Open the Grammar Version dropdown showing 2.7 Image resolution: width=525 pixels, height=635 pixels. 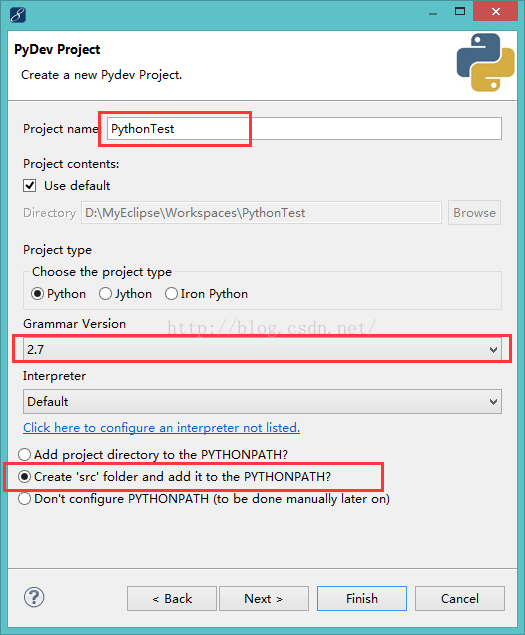point(262,349)
